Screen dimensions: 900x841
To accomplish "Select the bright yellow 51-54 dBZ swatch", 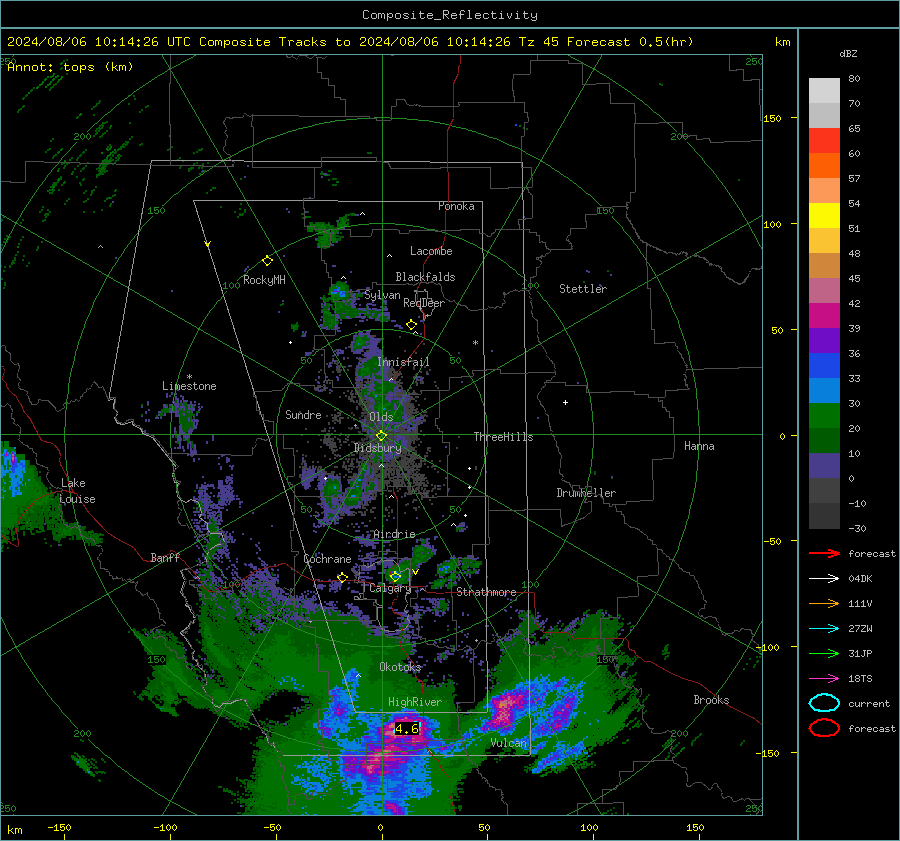I will tap(824, 216).
